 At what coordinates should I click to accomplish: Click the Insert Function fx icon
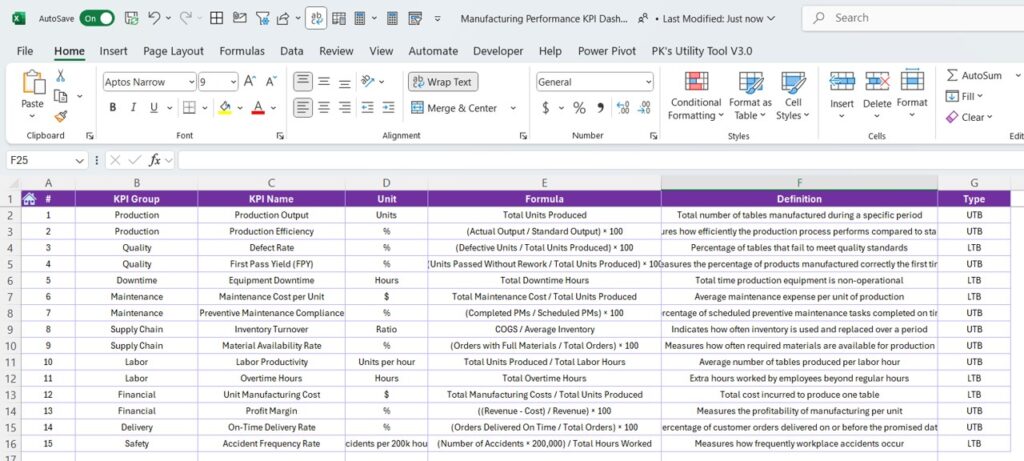click(x=155, y=160)
